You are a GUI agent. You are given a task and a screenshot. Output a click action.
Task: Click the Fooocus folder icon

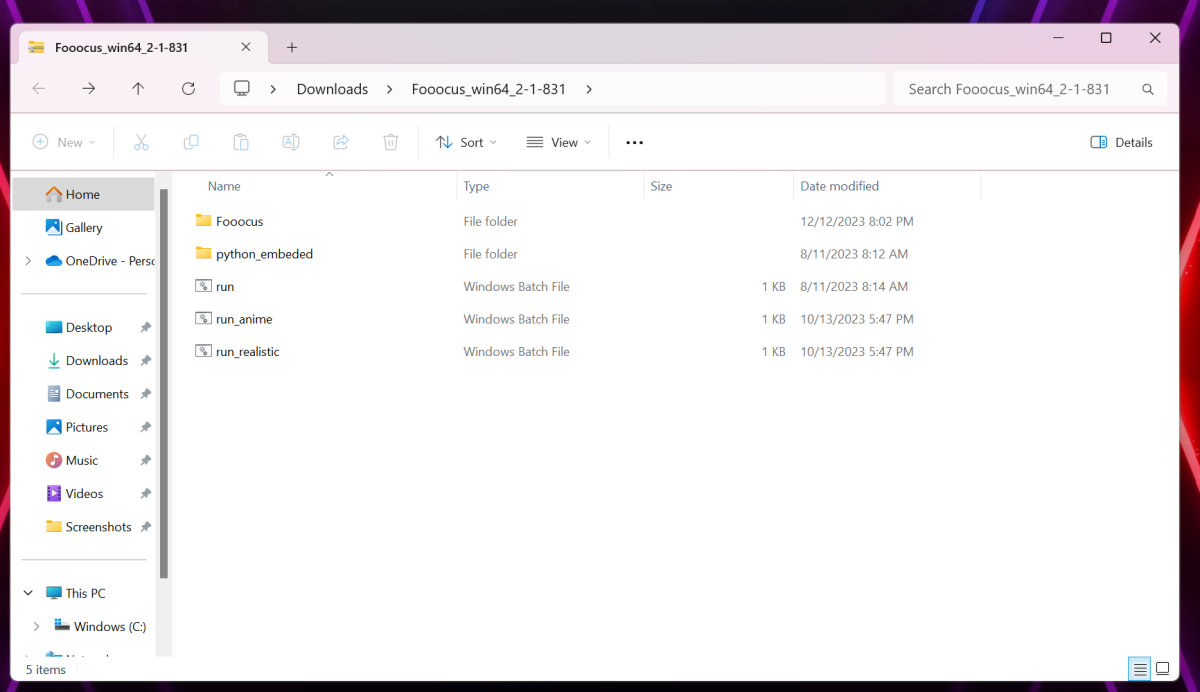point(203,221)
